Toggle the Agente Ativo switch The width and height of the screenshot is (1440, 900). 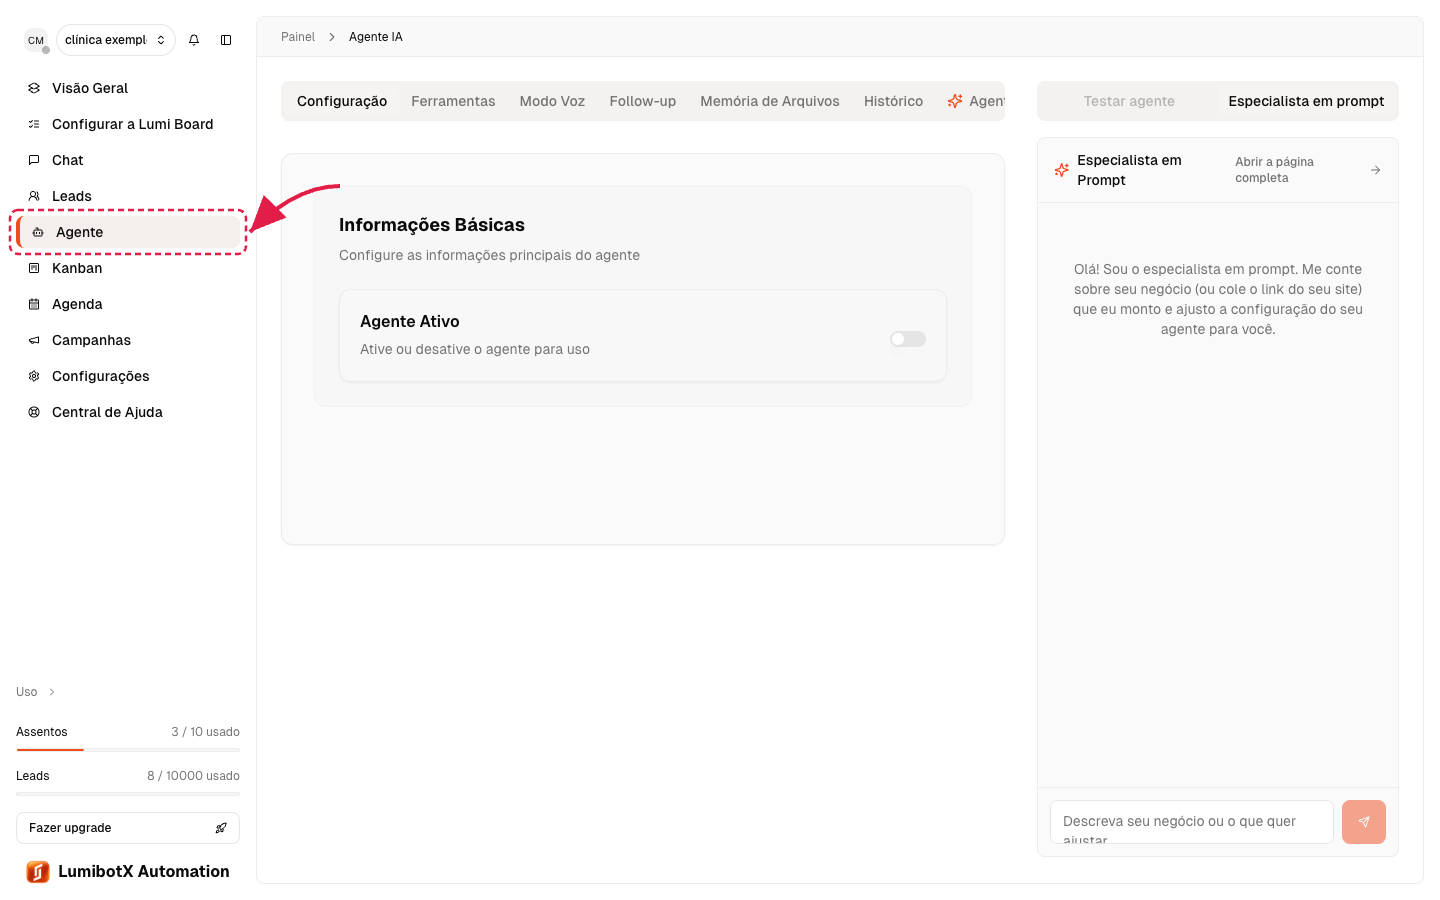[x=908, y=339]
